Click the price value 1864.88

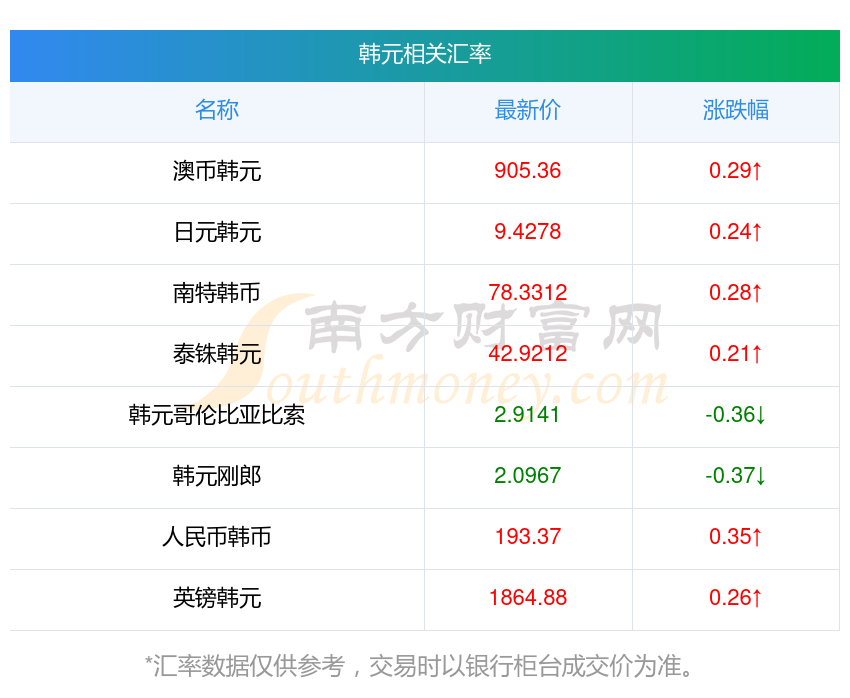(527, 598)
